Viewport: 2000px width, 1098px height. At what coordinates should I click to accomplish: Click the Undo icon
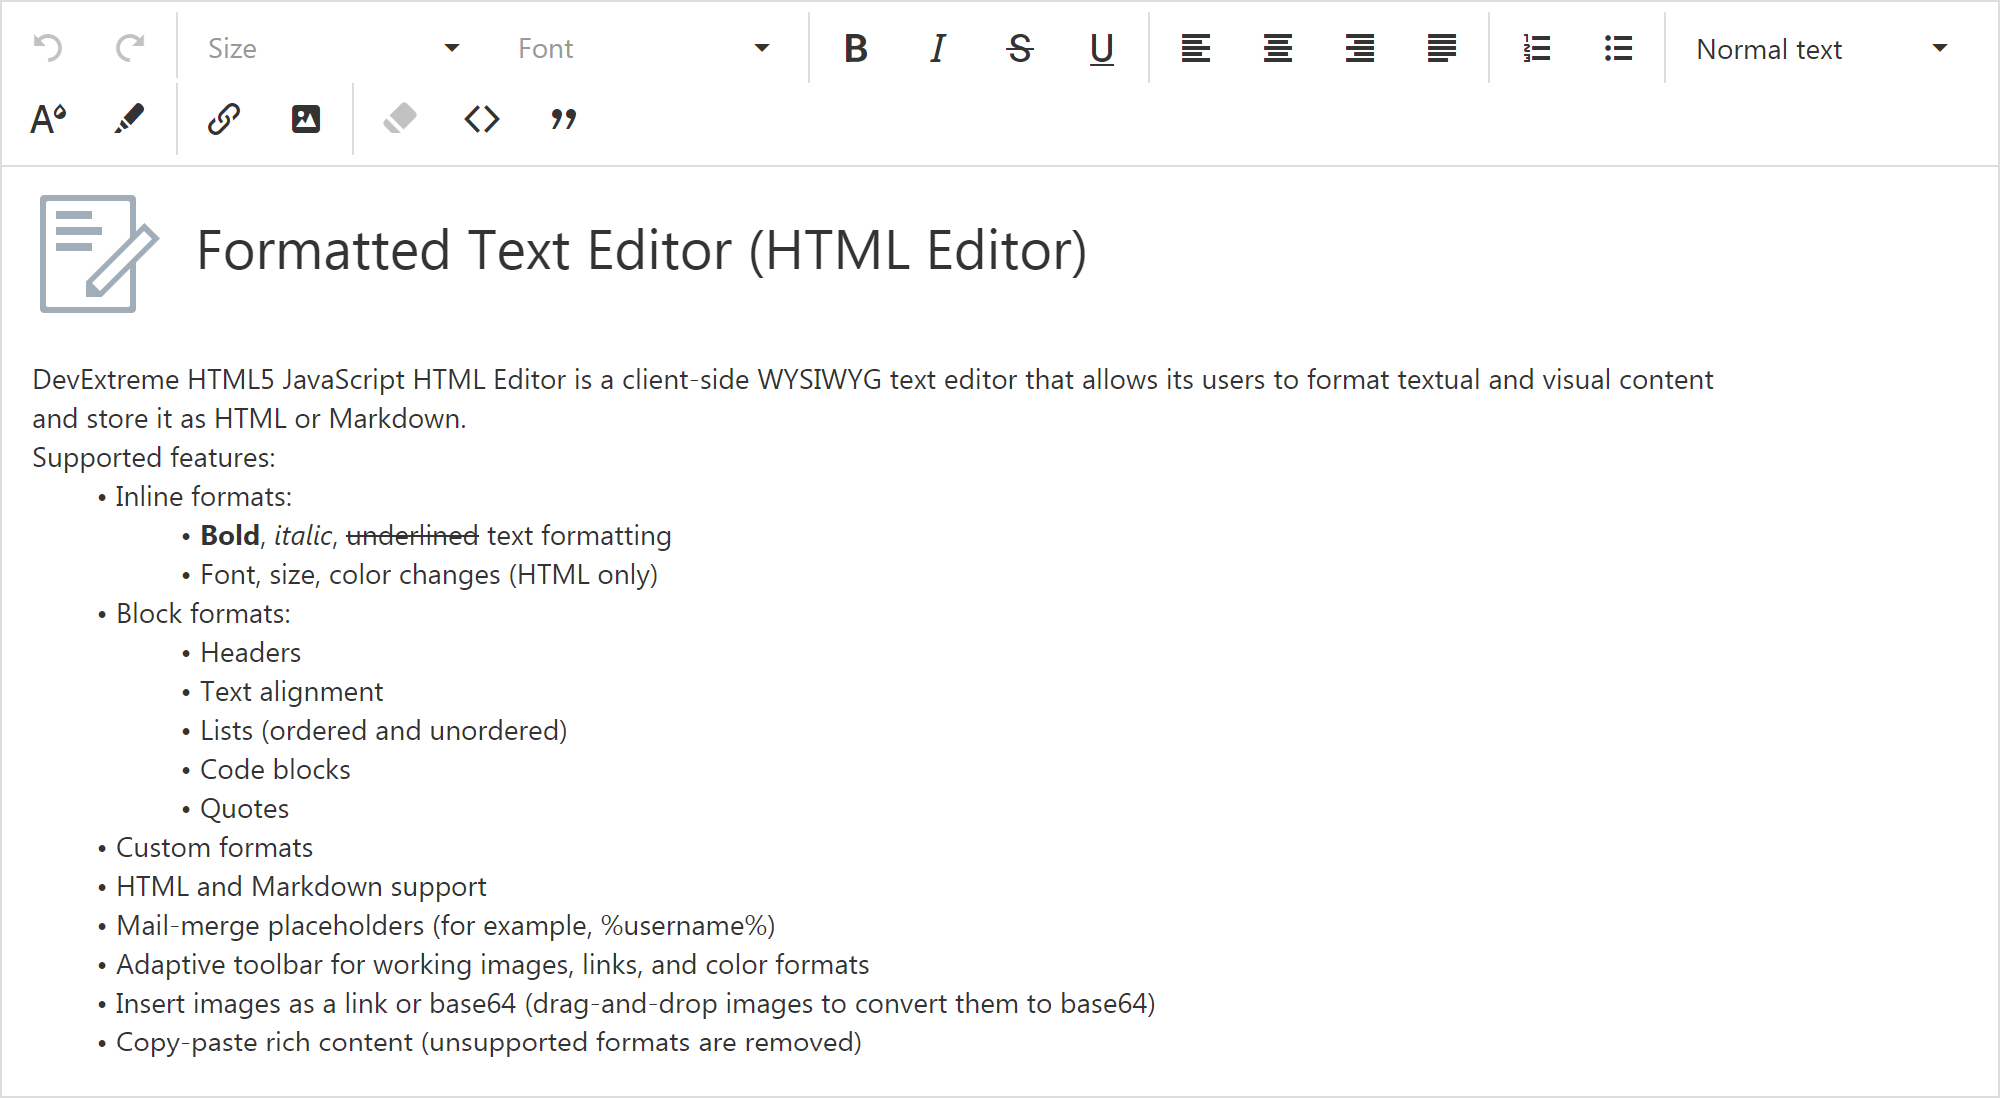tap(48, 48)
